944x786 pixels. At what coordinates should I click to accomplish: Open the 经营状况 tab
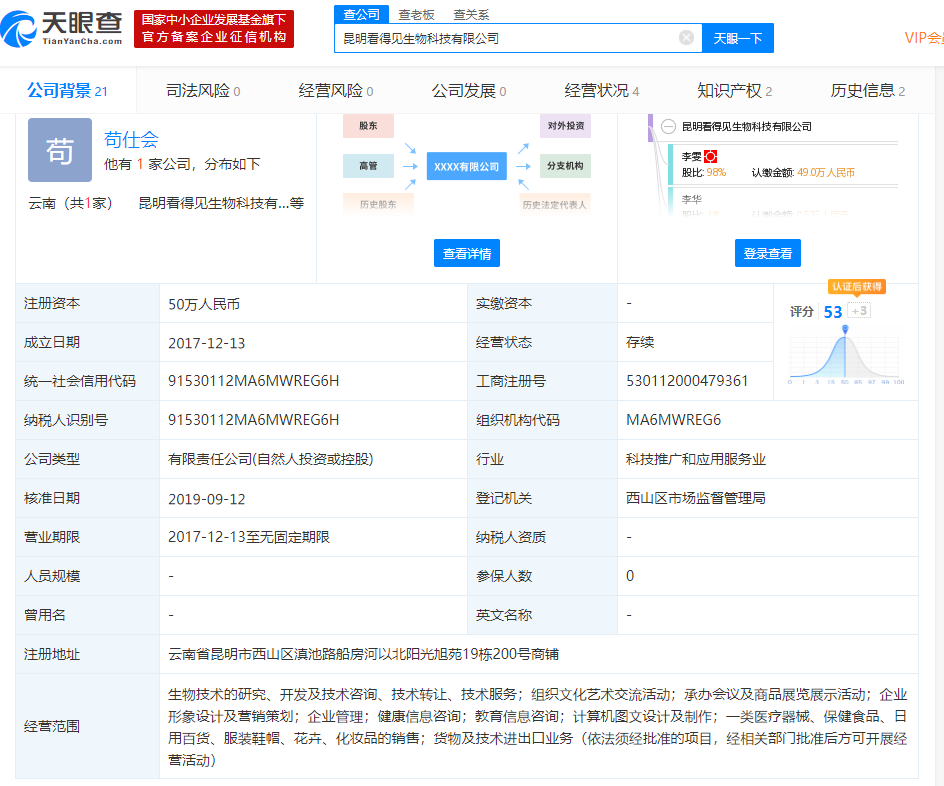(601, 91)
